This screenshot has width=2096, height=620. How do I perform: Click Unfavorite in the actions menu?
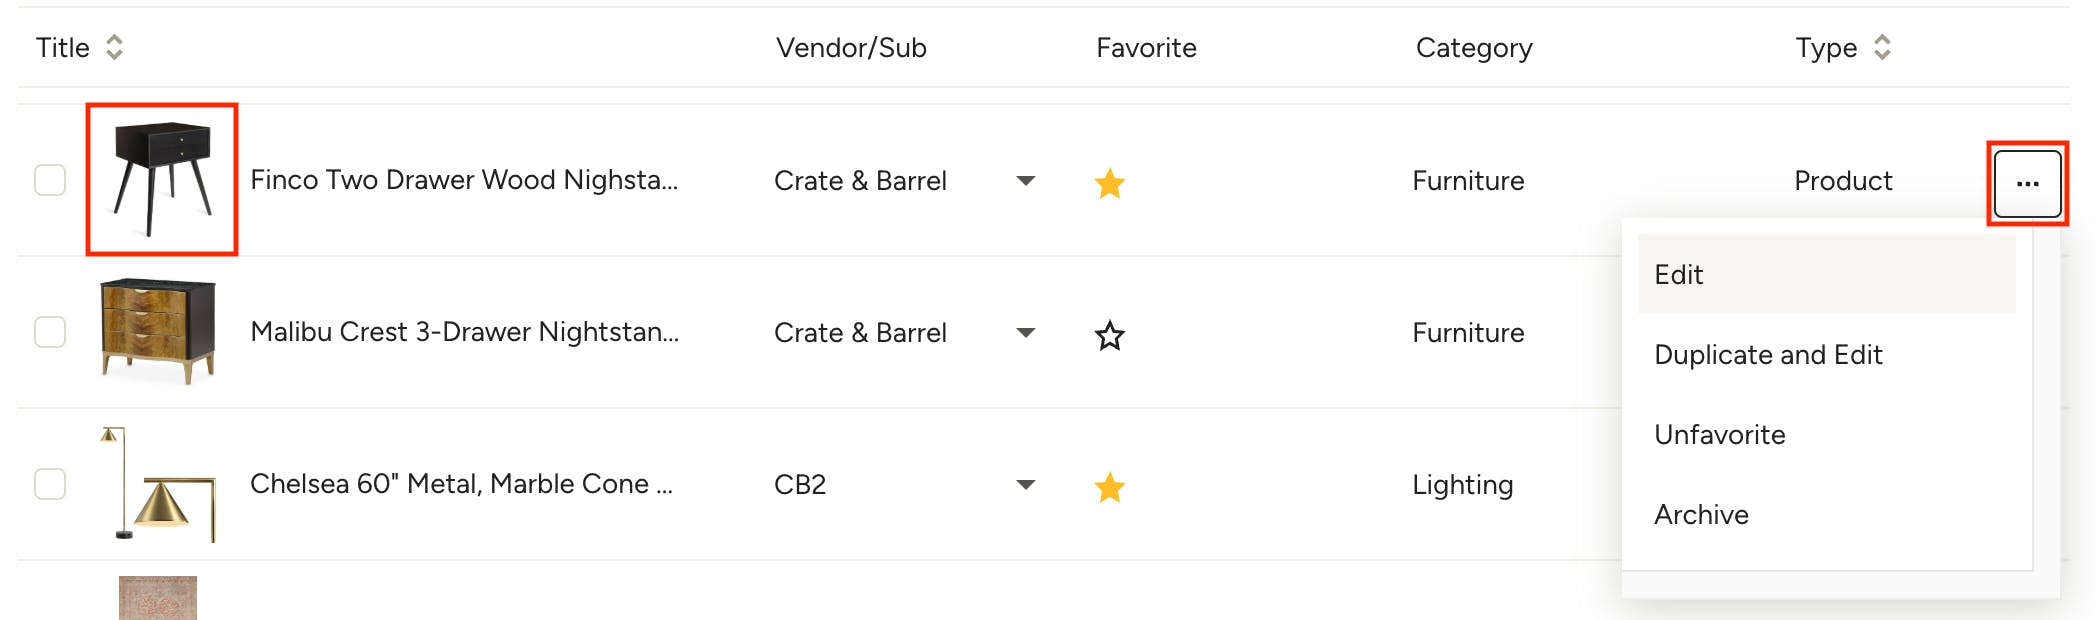[1719, 435]
